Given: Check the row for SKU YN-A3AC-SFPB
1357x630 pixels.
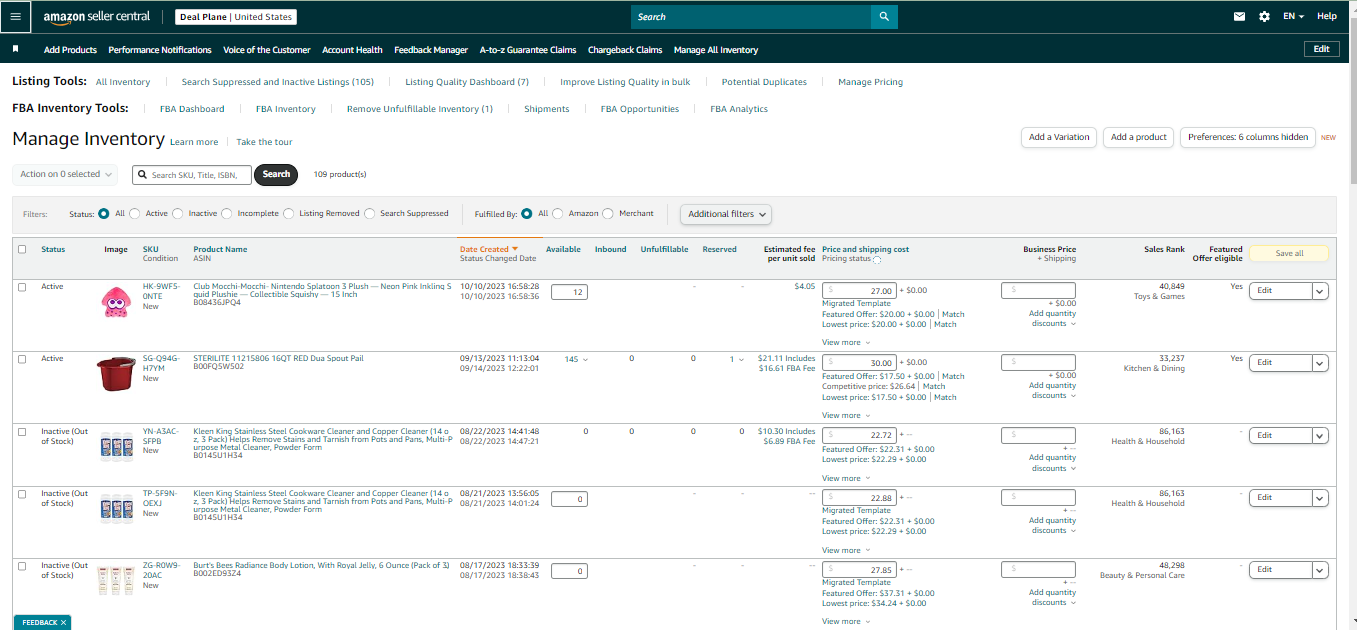Looking at the screenshot, I should (x=22, y=432).
